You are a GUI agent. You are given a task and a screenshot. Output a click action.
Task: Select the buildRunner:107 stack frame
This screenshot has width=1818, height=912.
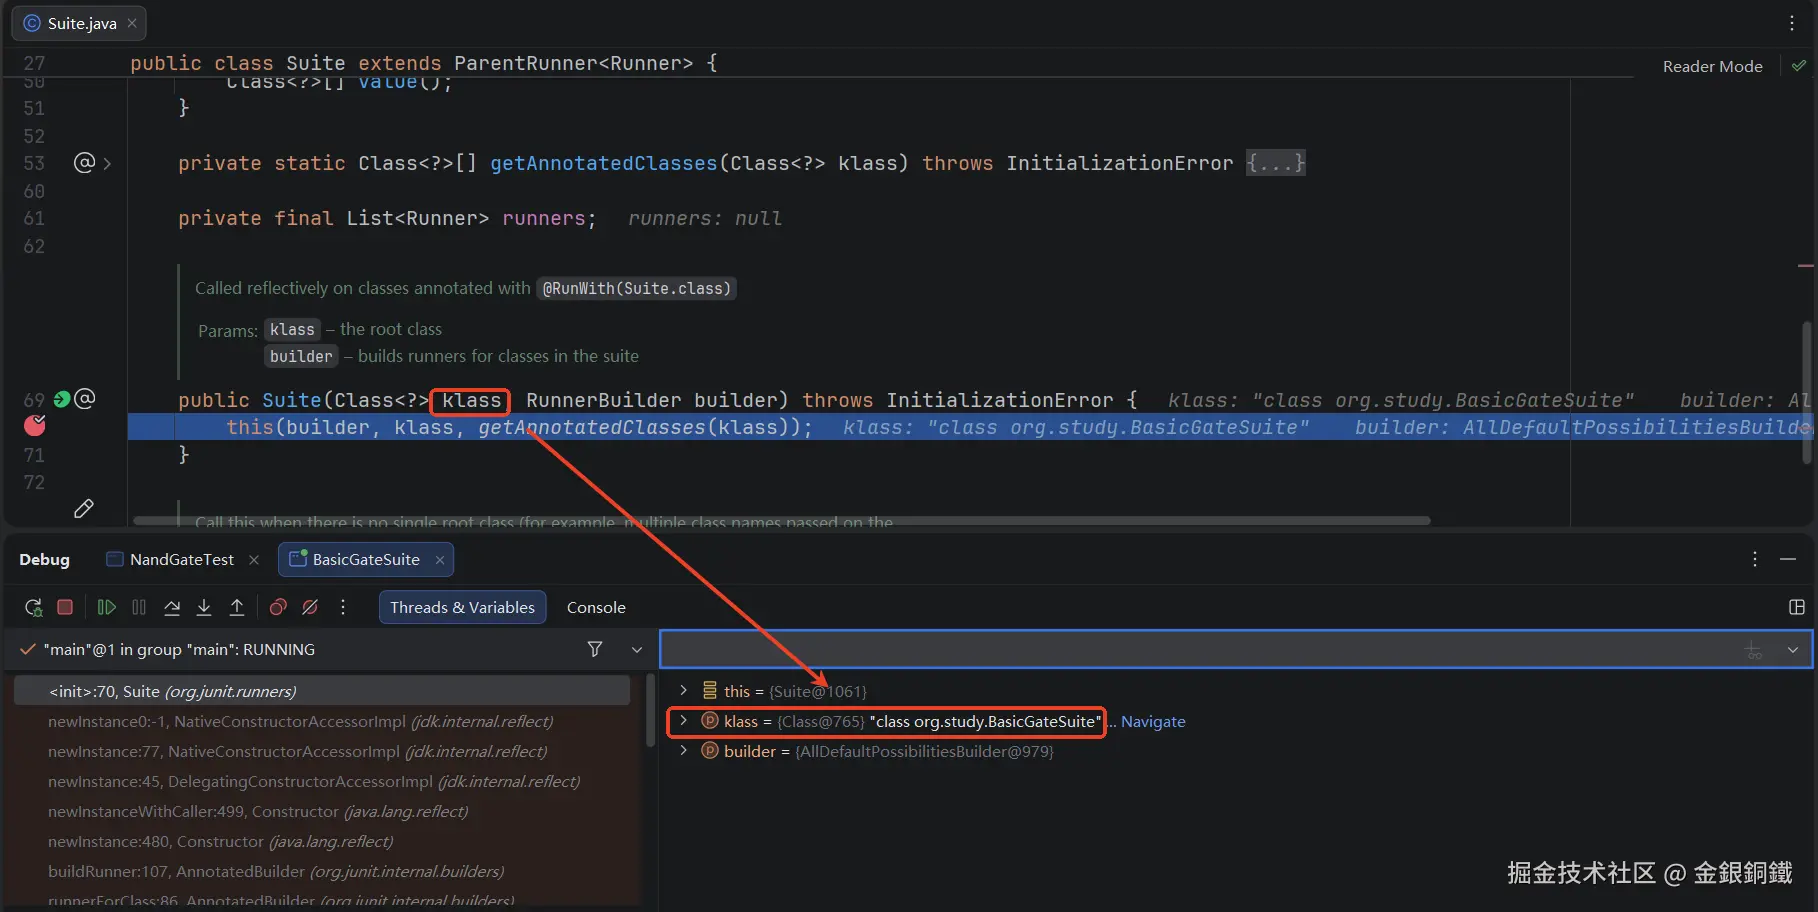[322, 871]
